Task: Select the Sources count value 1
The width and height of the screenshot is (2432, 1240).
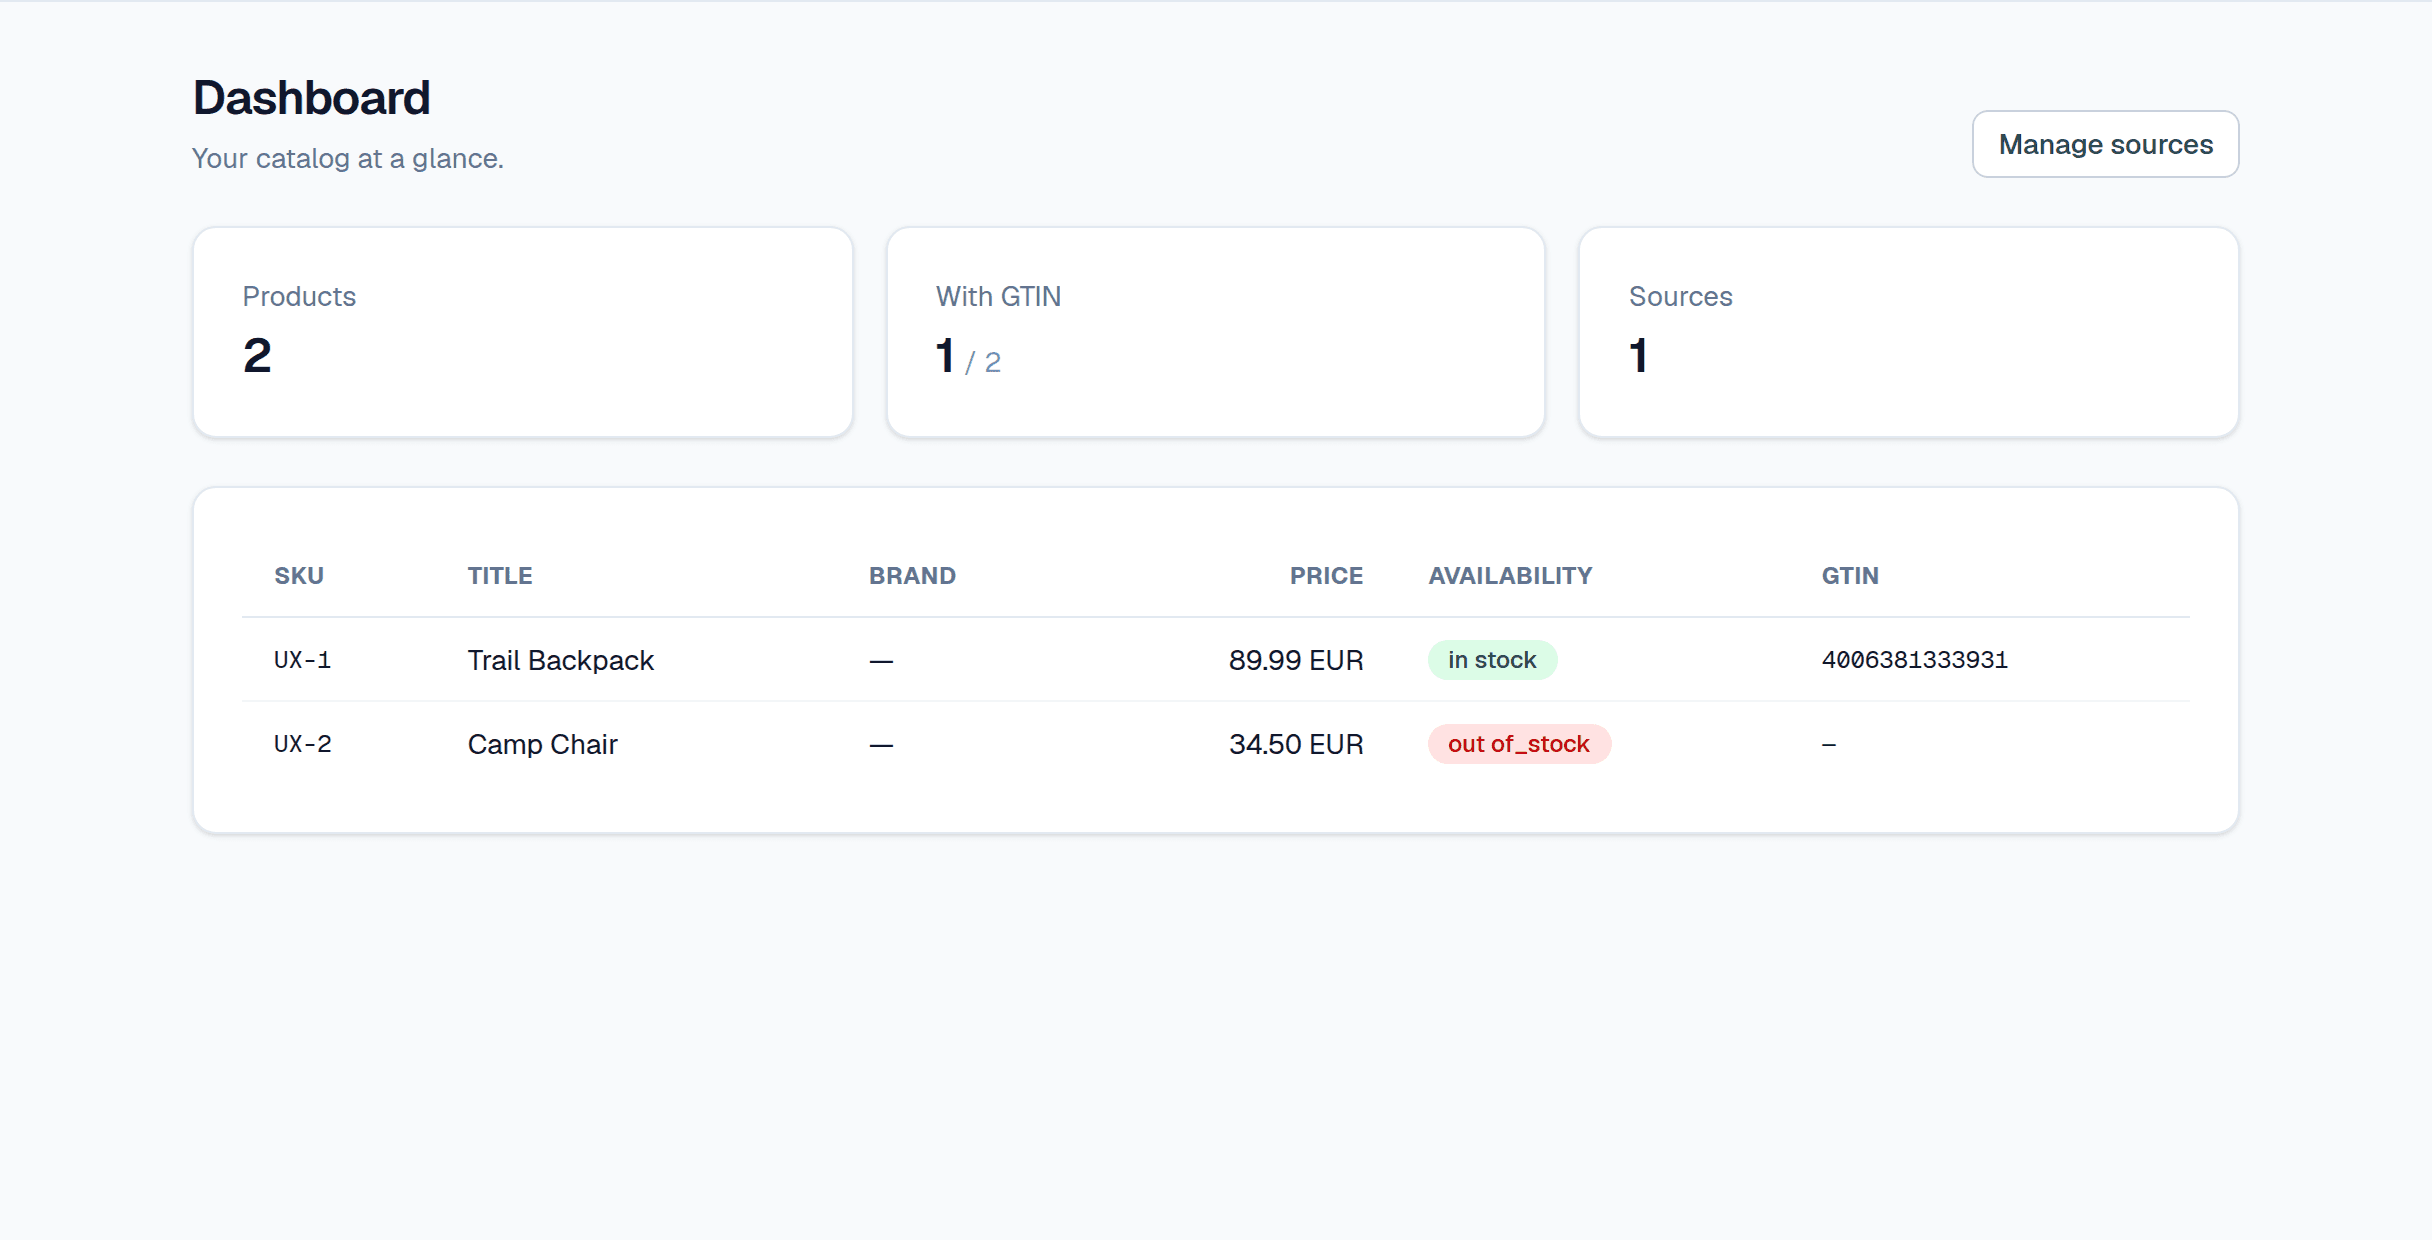Action: tap(1638, 356)
